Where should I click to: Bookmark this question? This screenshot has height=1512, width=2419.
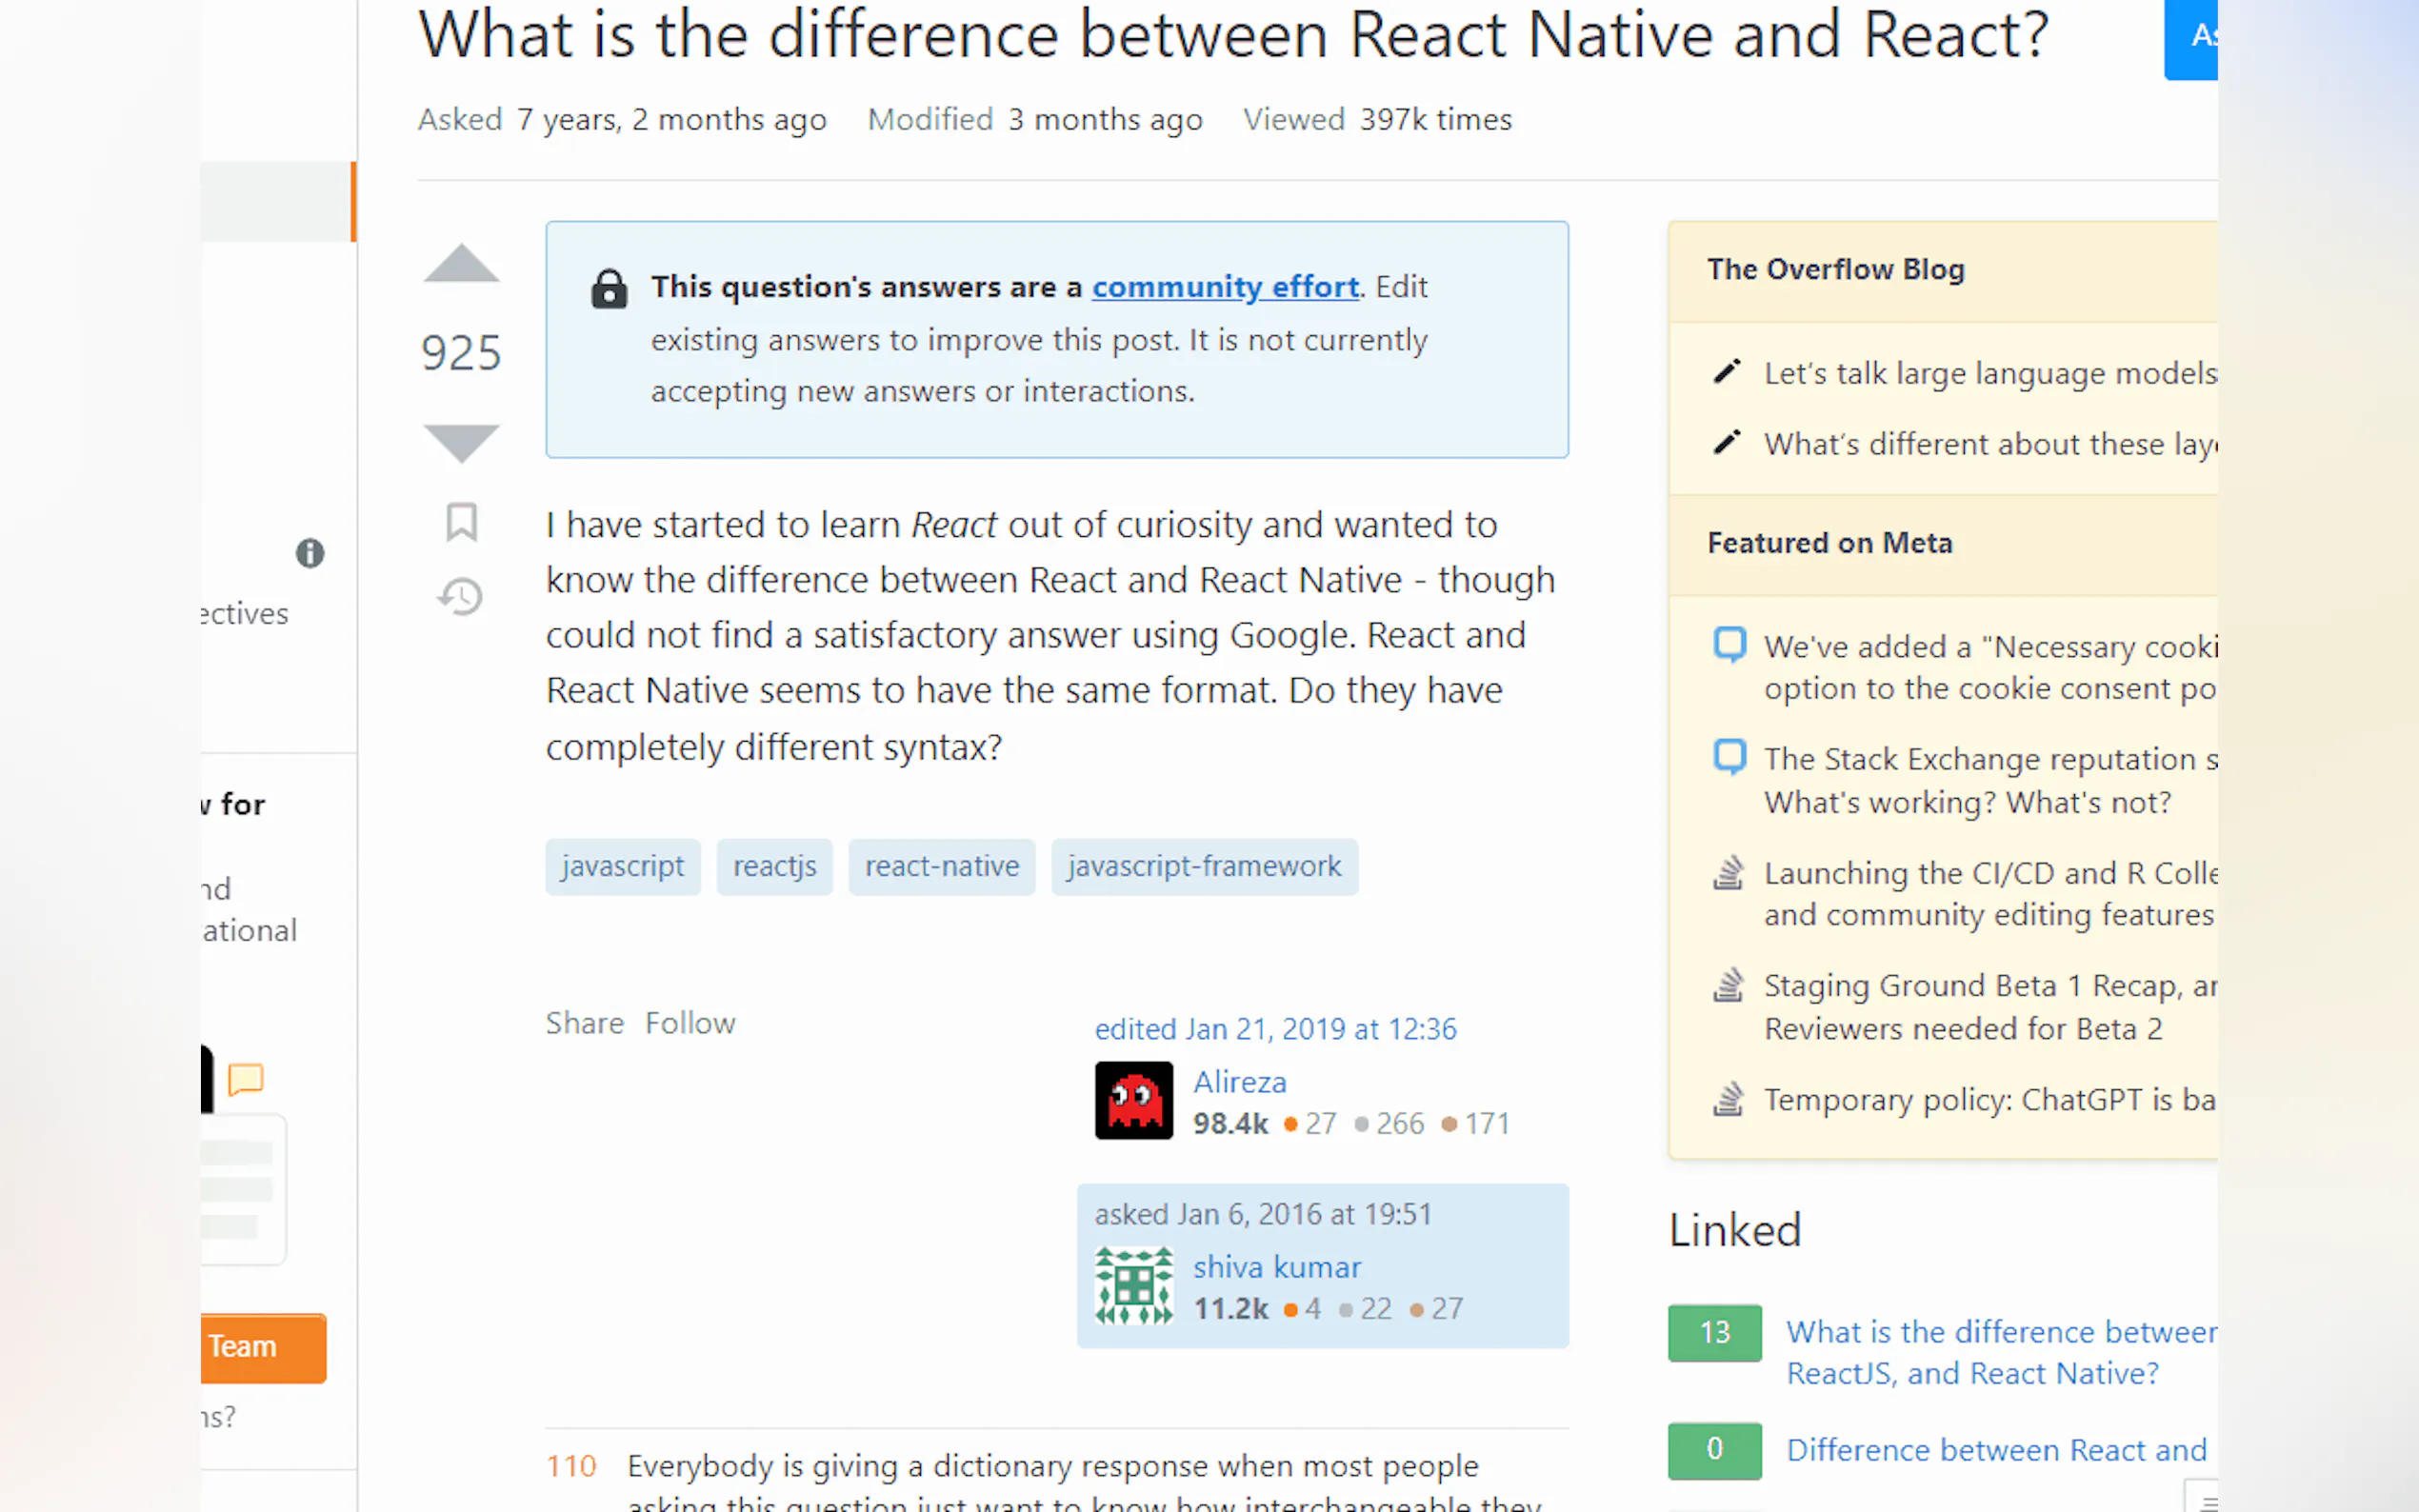coord(461,522)
